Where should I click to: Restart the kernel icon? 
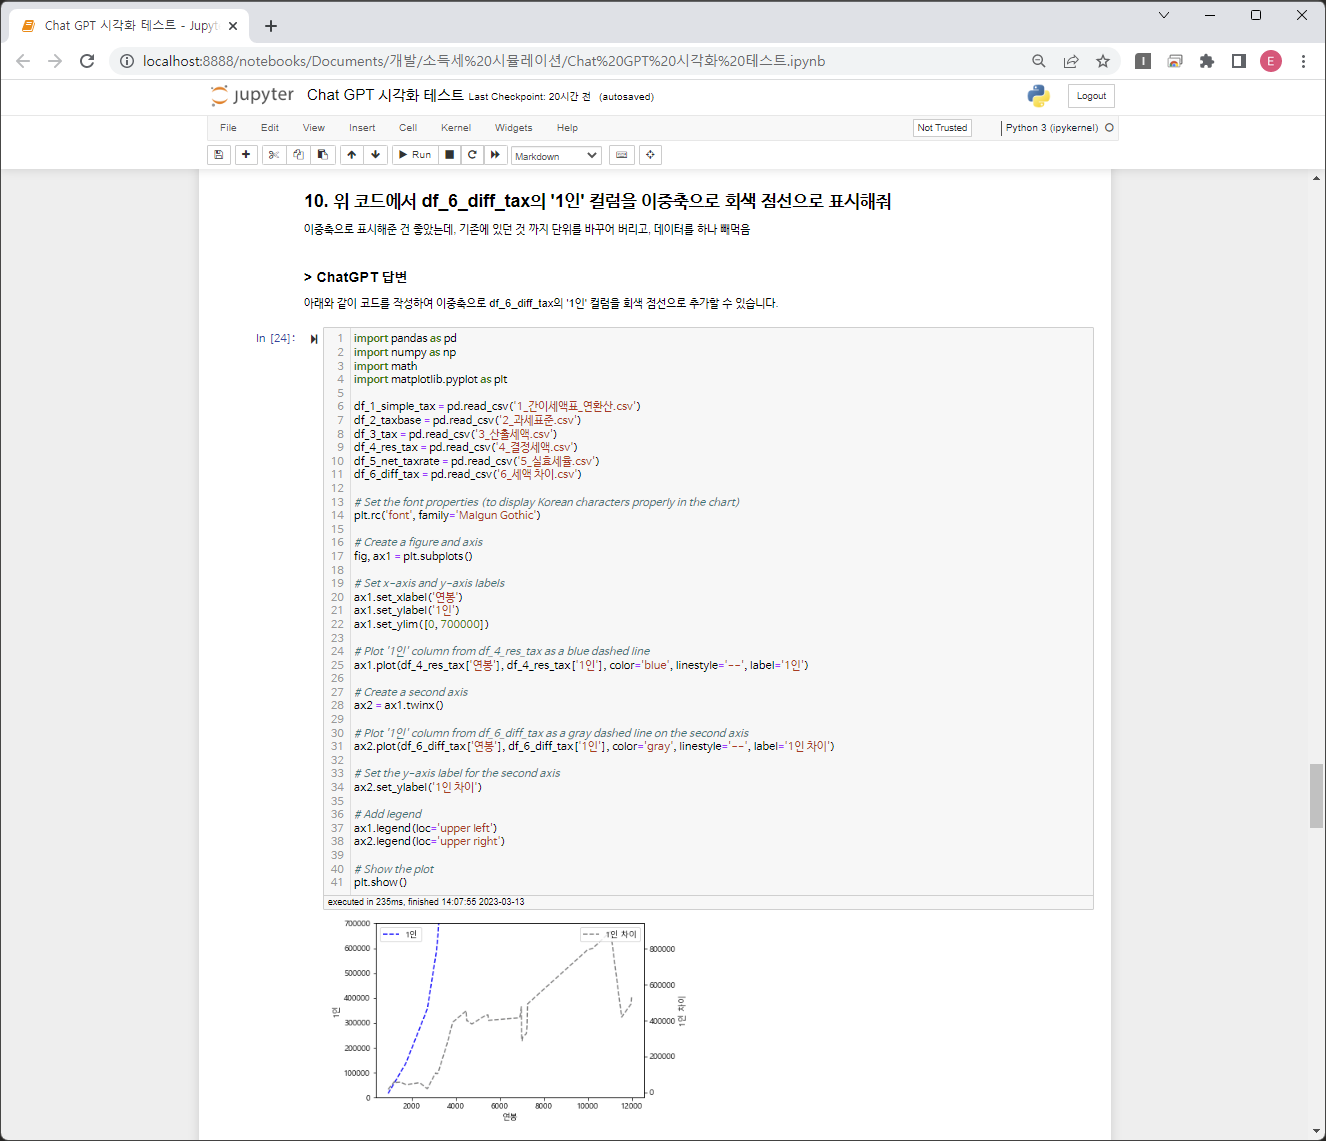(x=473, y=155)
